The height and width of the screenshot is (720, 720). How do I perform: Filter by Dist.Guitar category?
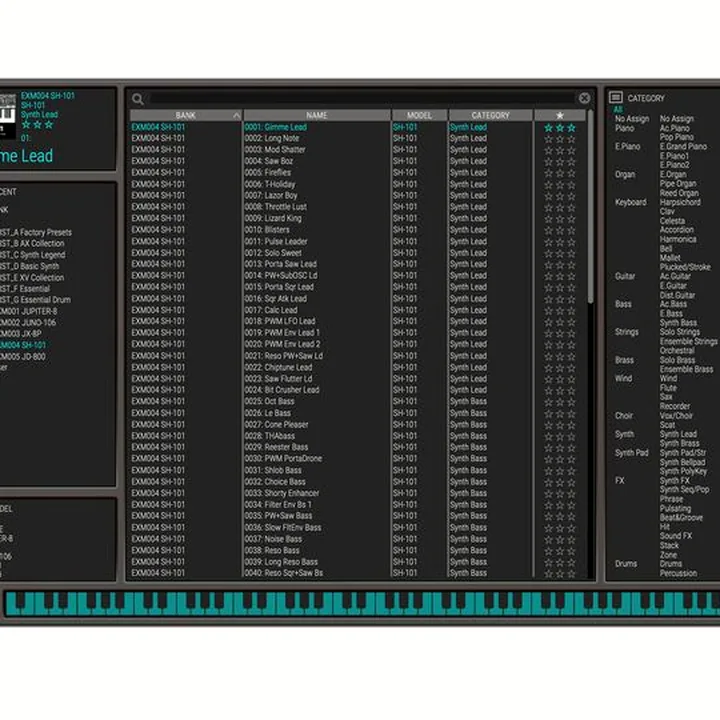coord(677,295)
